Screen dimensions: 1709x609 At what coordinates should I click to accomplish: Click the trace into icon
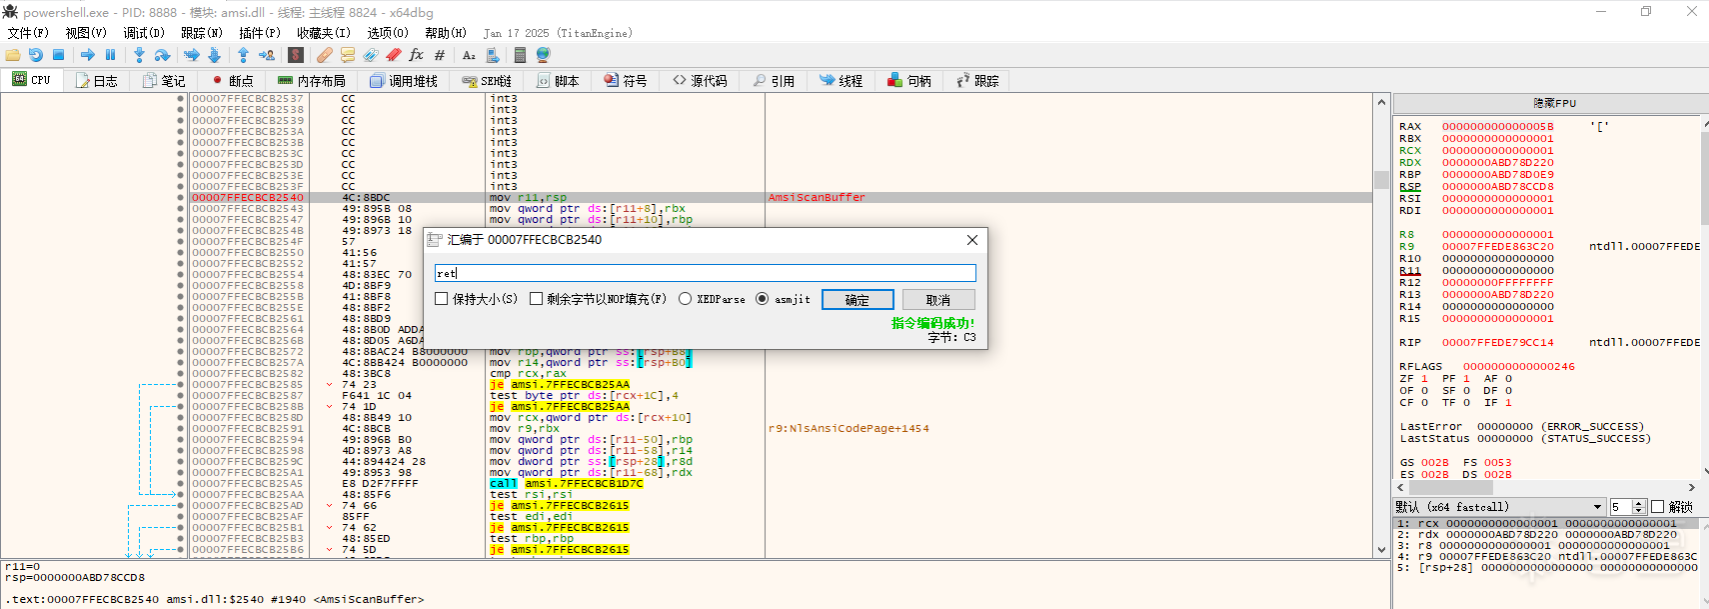pos(191,55)
